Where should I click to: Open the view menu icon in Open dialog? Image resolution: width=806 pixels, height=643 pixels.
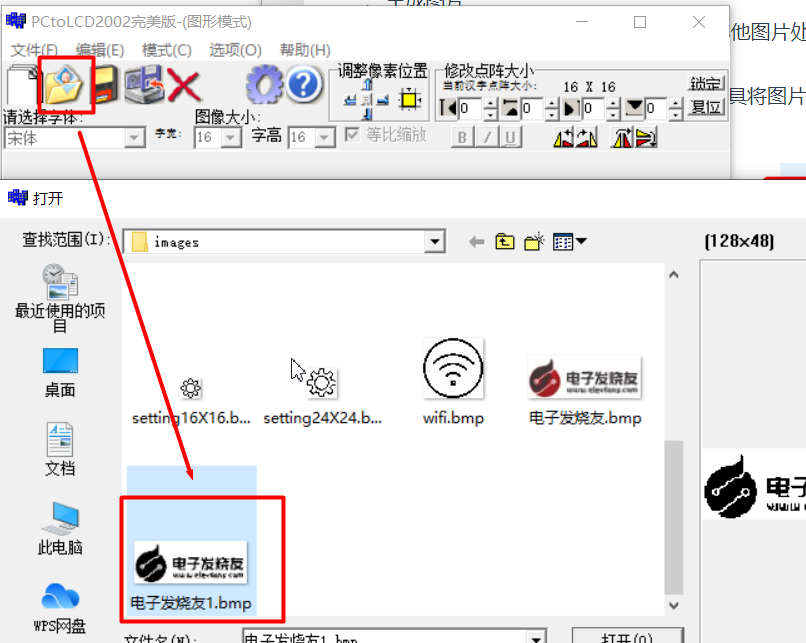[569, 242]
